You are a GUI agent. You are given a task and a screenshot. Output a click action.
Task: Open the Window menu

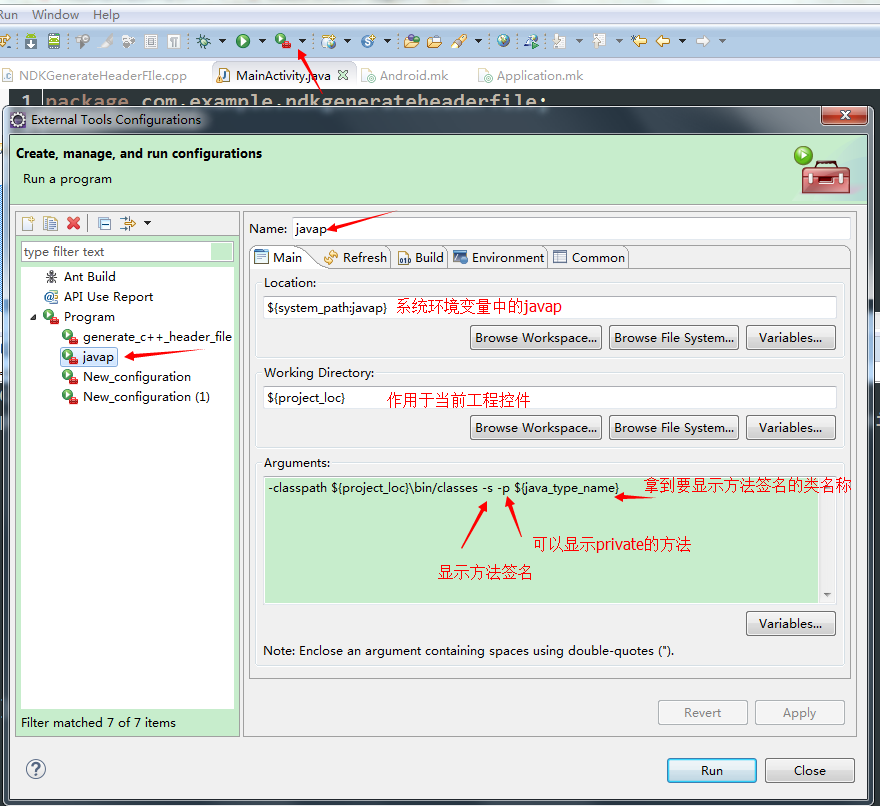[x=55, y=15]
